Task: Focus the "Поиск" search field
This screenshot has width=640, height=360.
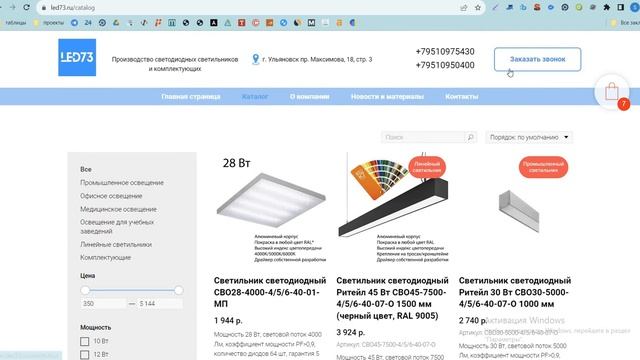Action: 423,137
